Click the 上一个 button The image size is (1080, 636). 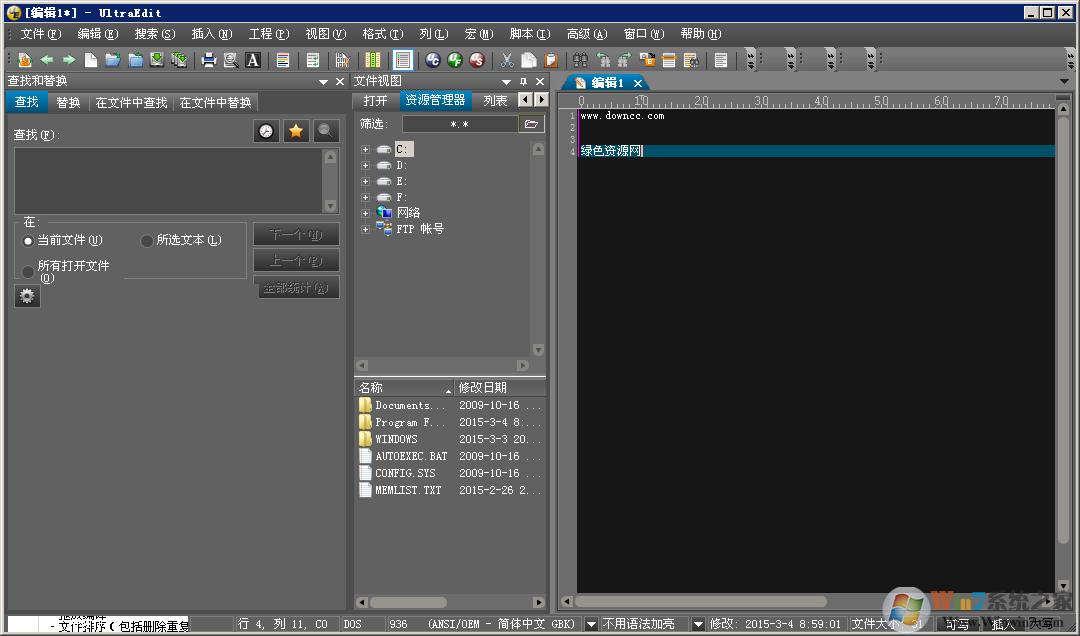pyautogui.click(x=296, y=261)
